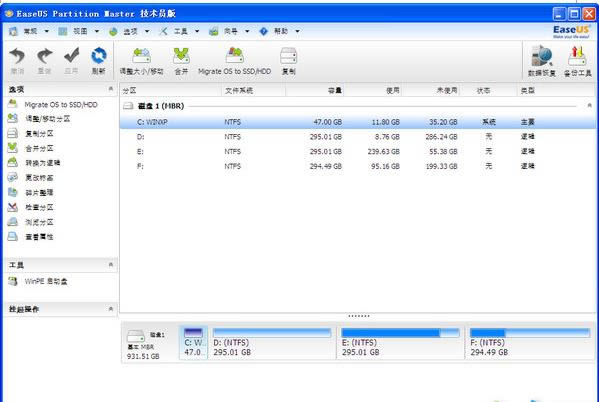Open the General (常规) menu
Viewport: 599px width, 402px height.
click(29, 31)
